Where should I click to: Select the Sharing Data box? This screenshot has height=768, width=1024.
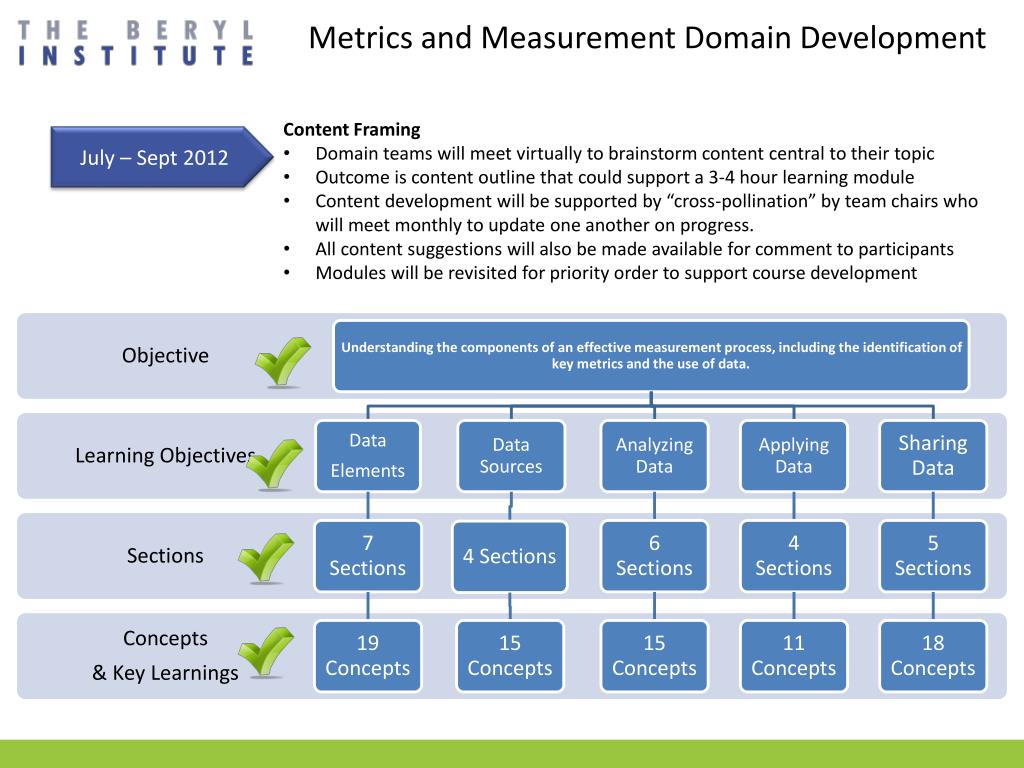coord(933,456)
